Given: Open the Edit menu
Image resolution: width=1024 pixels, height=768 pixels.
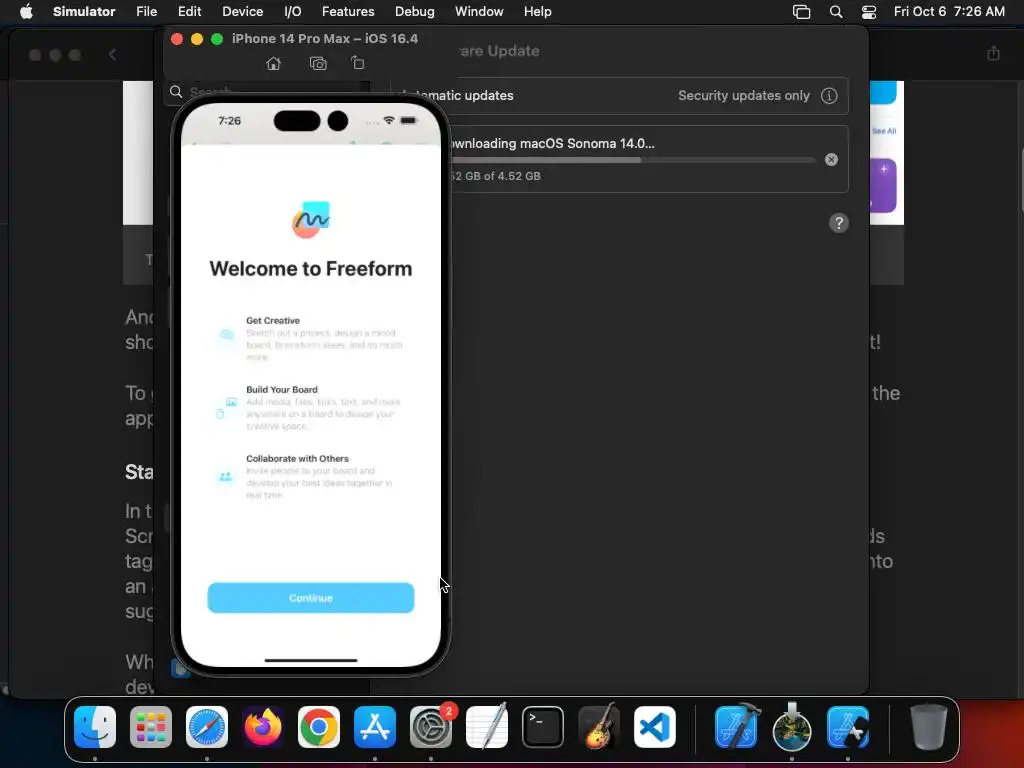Looking at the screenshot, I should tap(189, 11).
